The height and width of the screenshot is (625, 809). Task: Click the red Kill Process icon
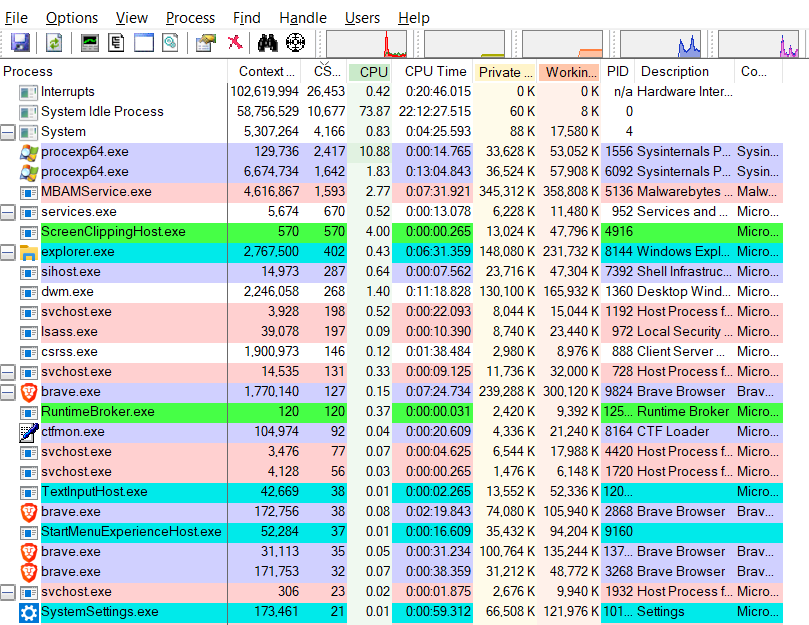[235, 42]
